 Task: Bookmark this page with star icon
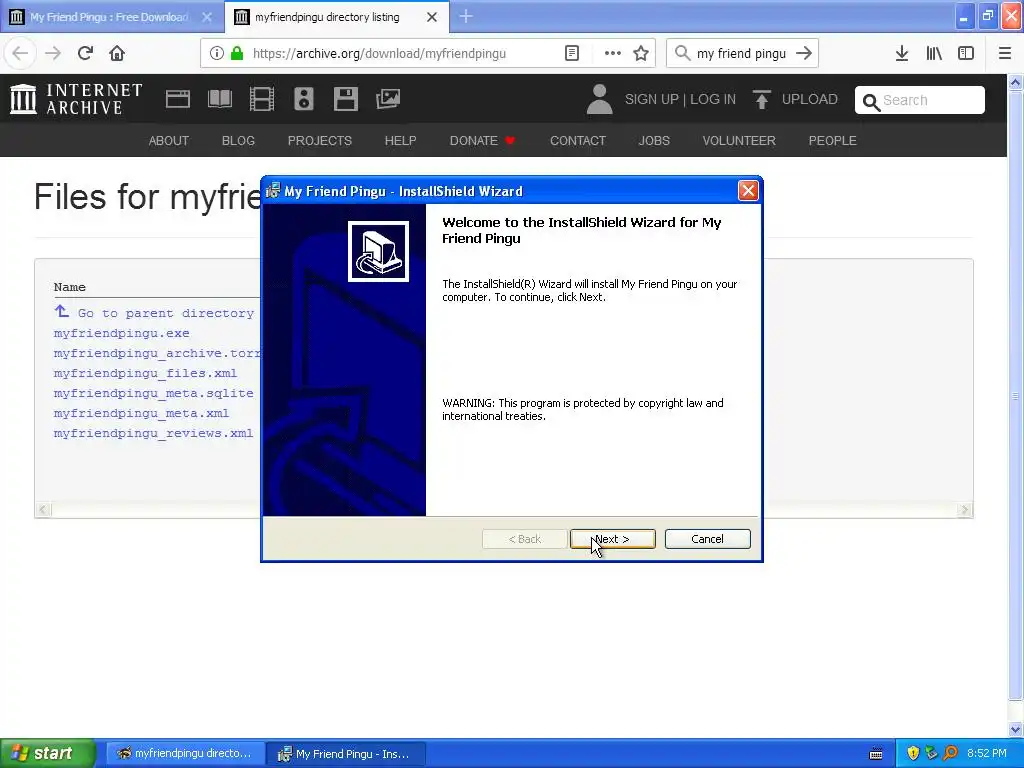click(641, 53)
